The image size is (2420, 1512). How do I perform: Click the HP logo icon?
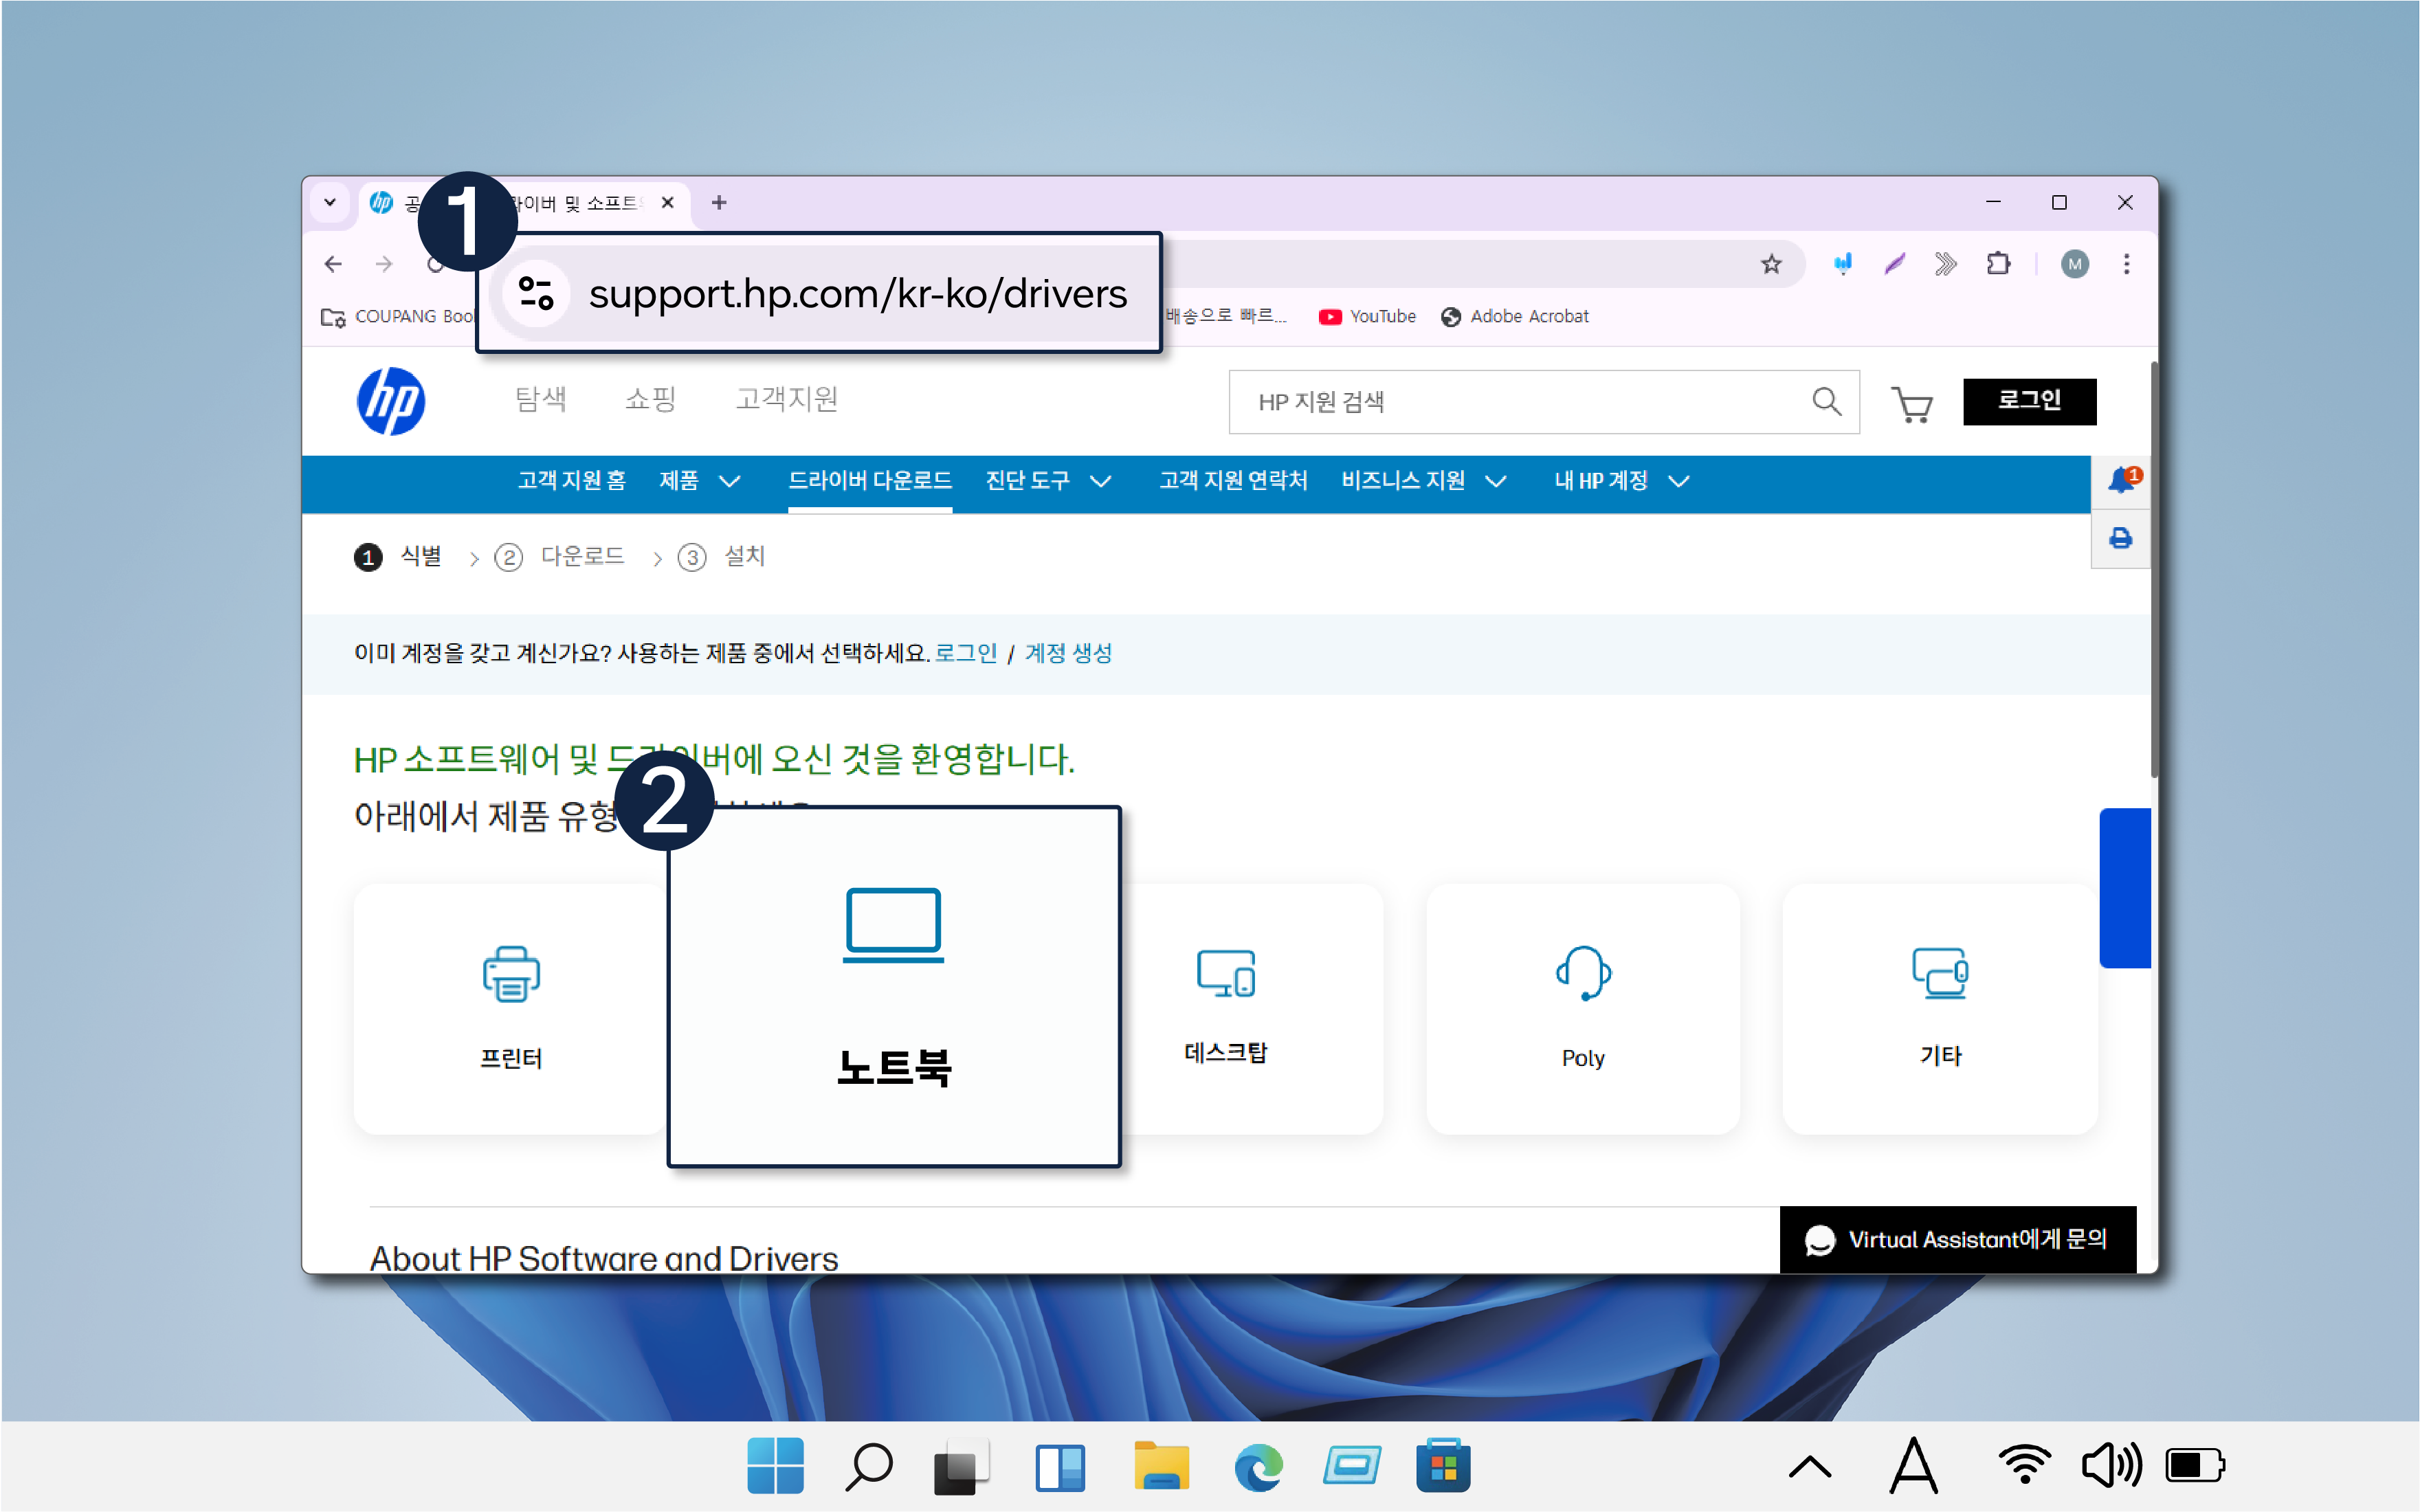click(391, 401)
